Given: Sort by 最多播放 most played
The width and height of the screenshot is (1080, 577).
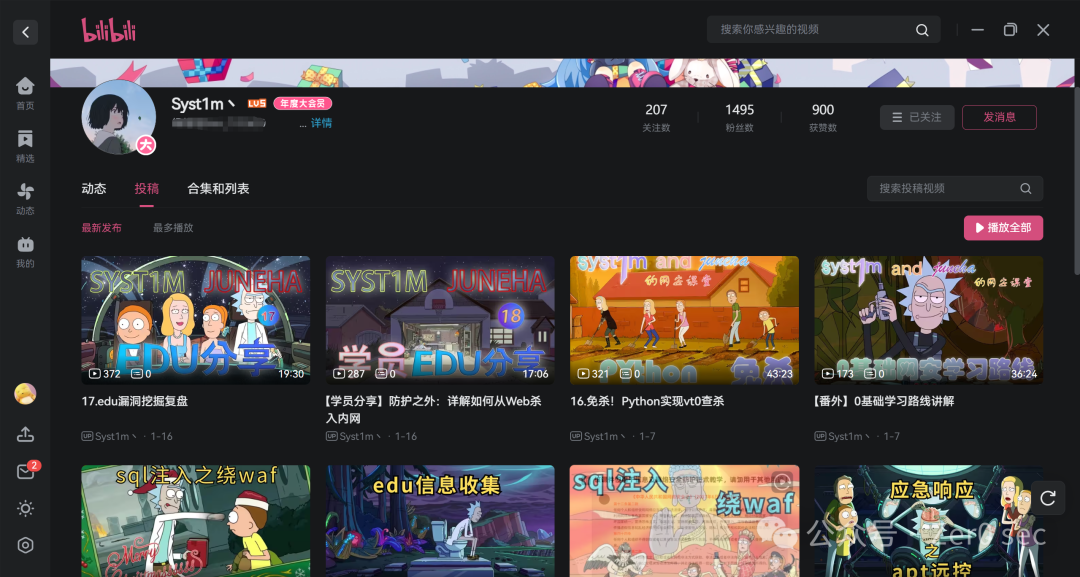Looking at the screenshot, I should 173,227.
